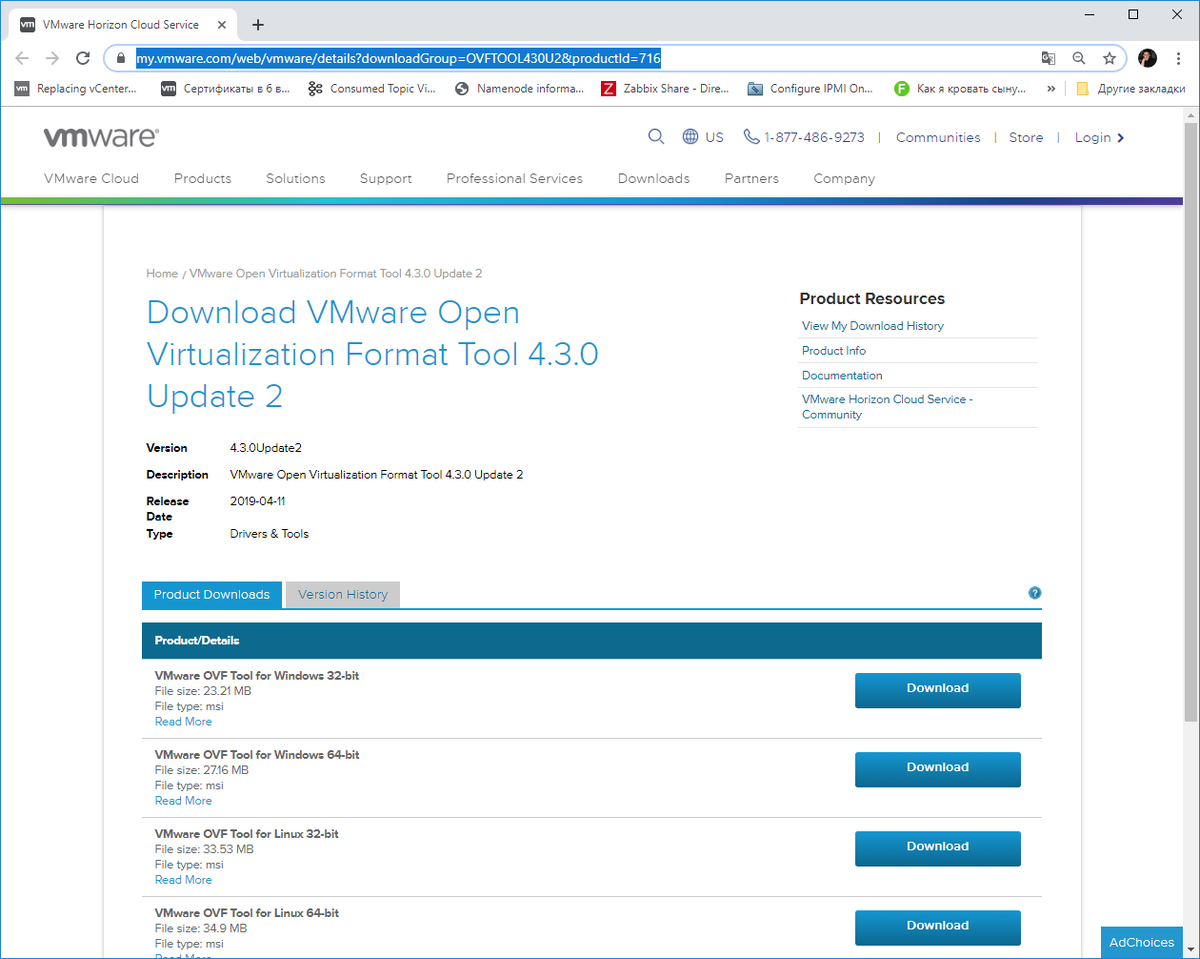Click the Product Info link
1200x959 pixels.
[x=834, y=350]
